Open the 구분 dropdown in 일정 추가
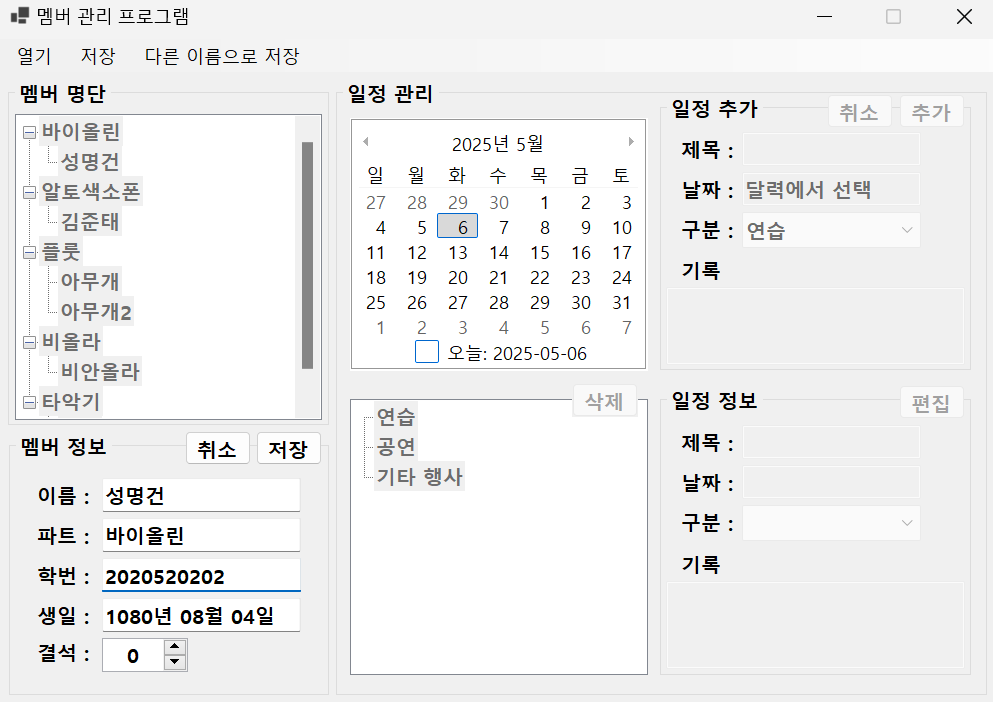This screenshot has width=993, height=702. pos(907,230)
